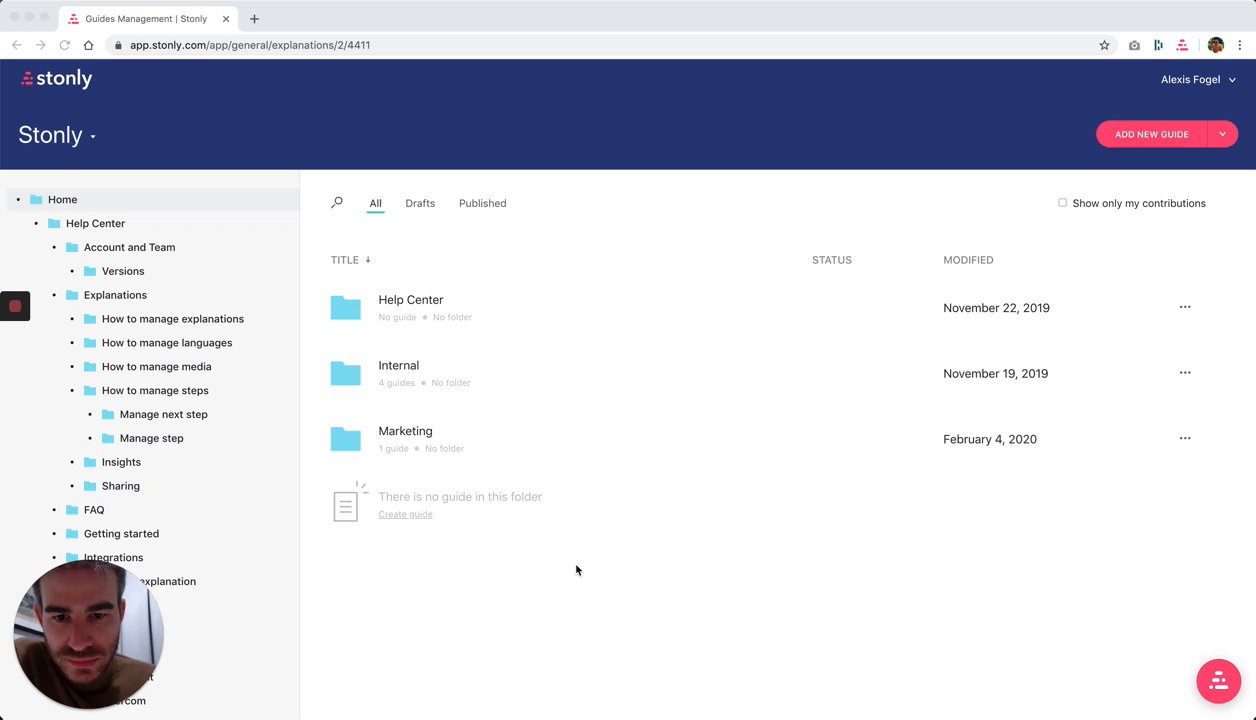Select the Guides Management browser tab
Image resolution: width=1256 pixels, height=720 pixels.
(147, 19)
